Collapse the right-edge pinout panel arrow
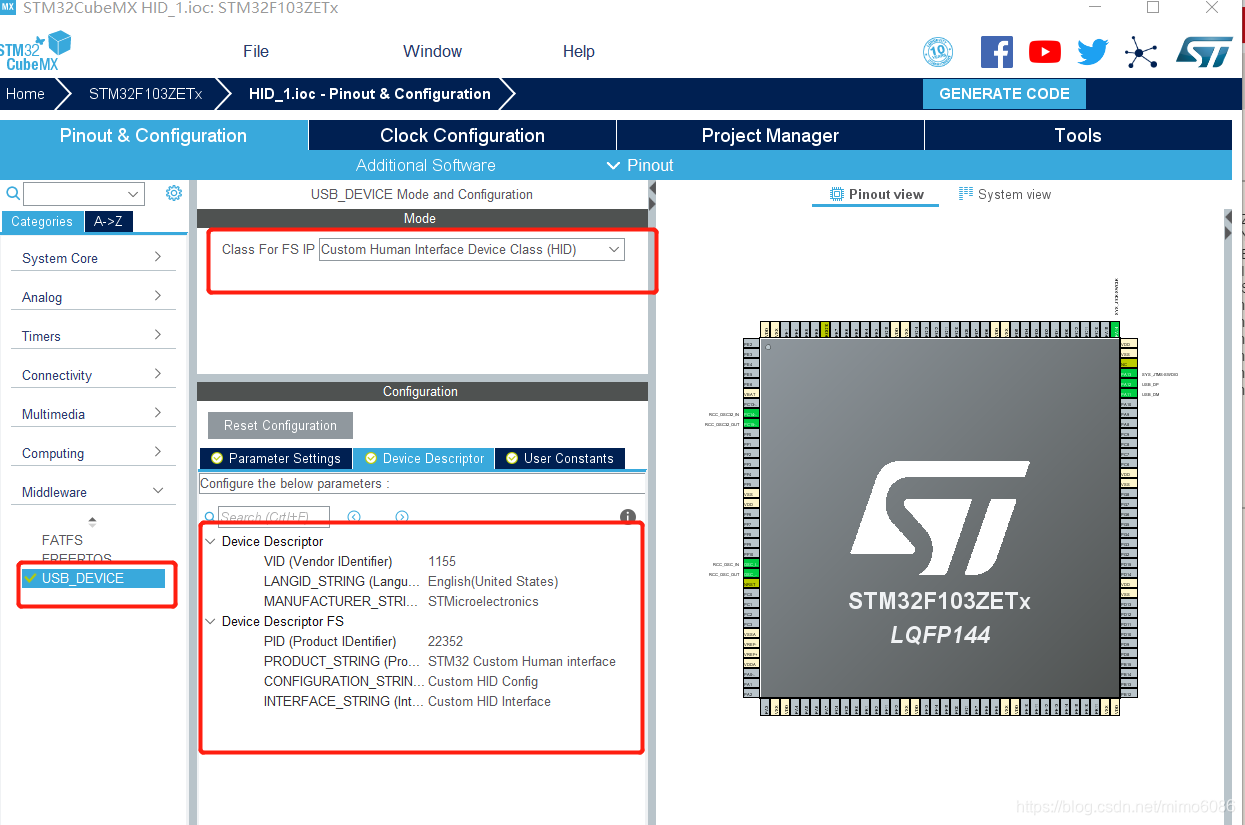 [1229, 217]
